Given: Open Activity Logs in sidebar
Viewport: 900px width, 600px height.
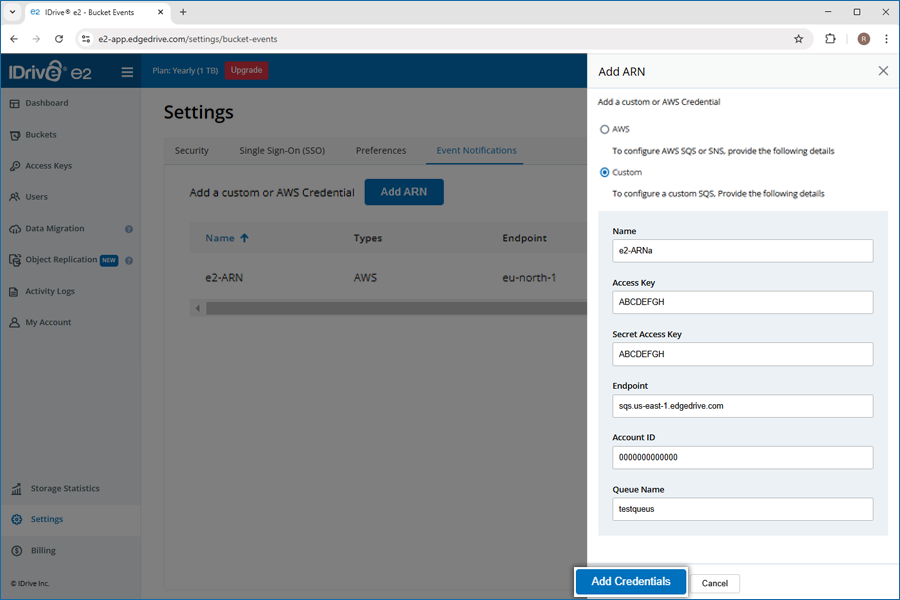Looking at the screenshot, I should [49, 291].
